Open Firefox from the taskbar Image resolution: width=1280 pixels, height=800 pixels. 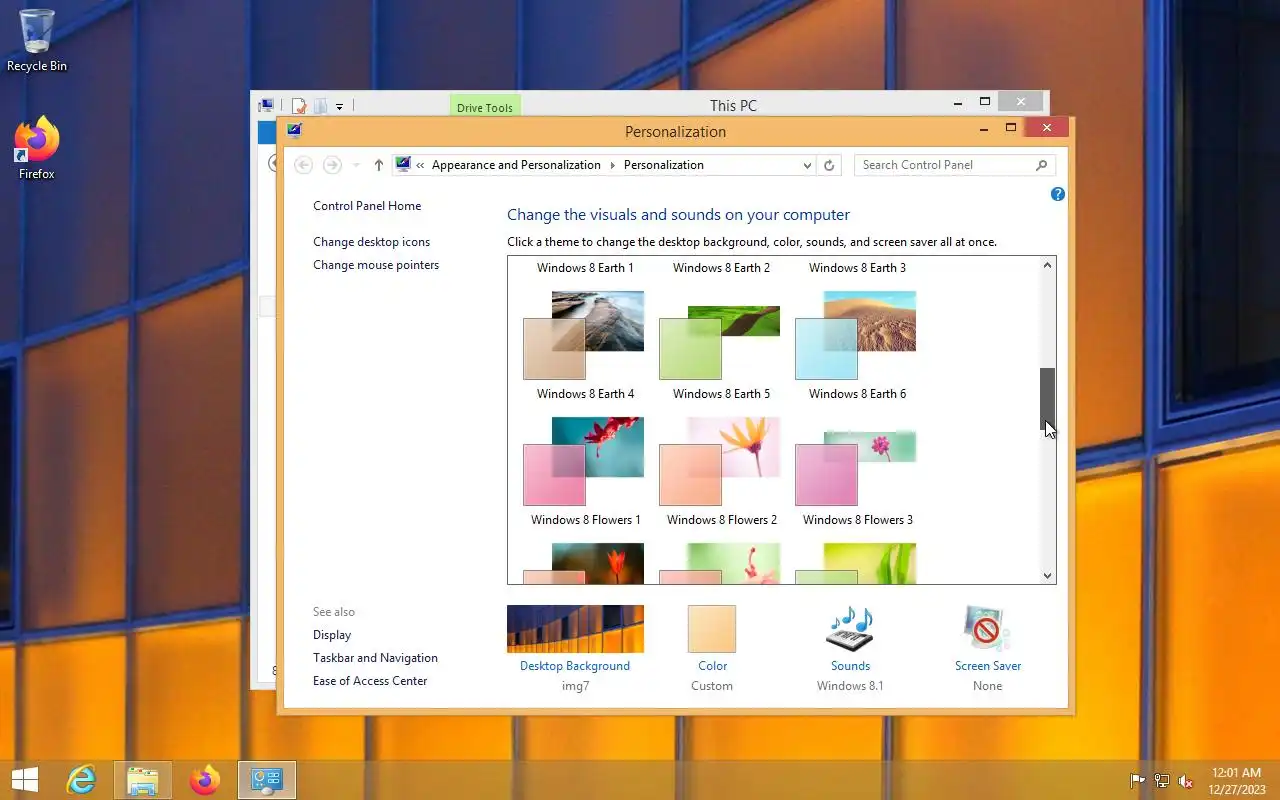tap(205, 780)
